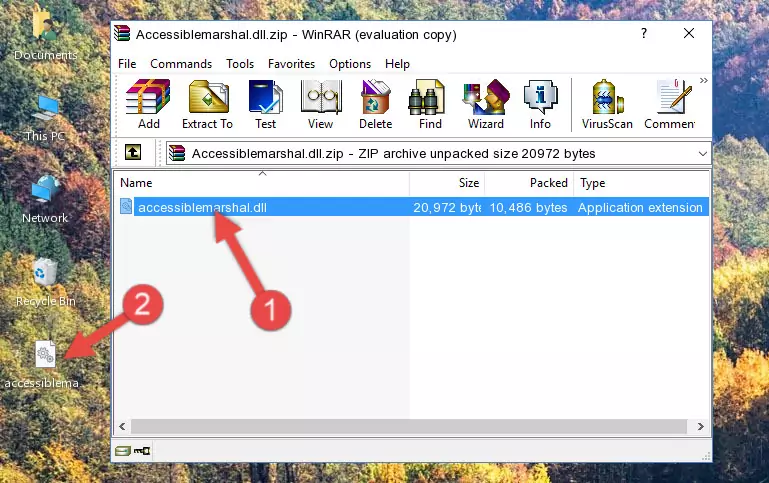Click the Delete toolbar icon
Screen dimensions: 769x483
coord(375,104)
